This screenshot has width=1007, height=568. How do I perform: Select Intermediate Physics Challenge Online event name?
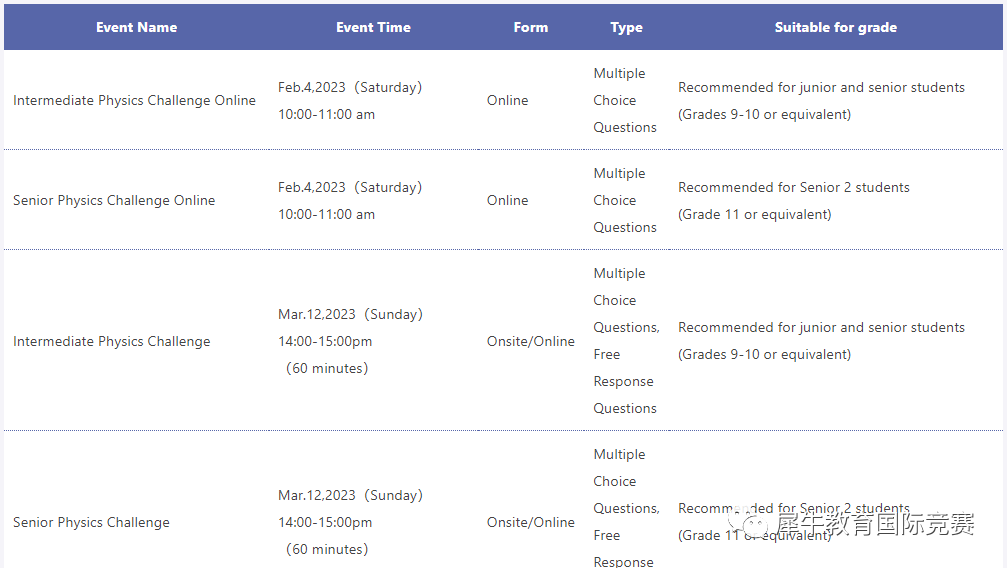pos(134,100)
